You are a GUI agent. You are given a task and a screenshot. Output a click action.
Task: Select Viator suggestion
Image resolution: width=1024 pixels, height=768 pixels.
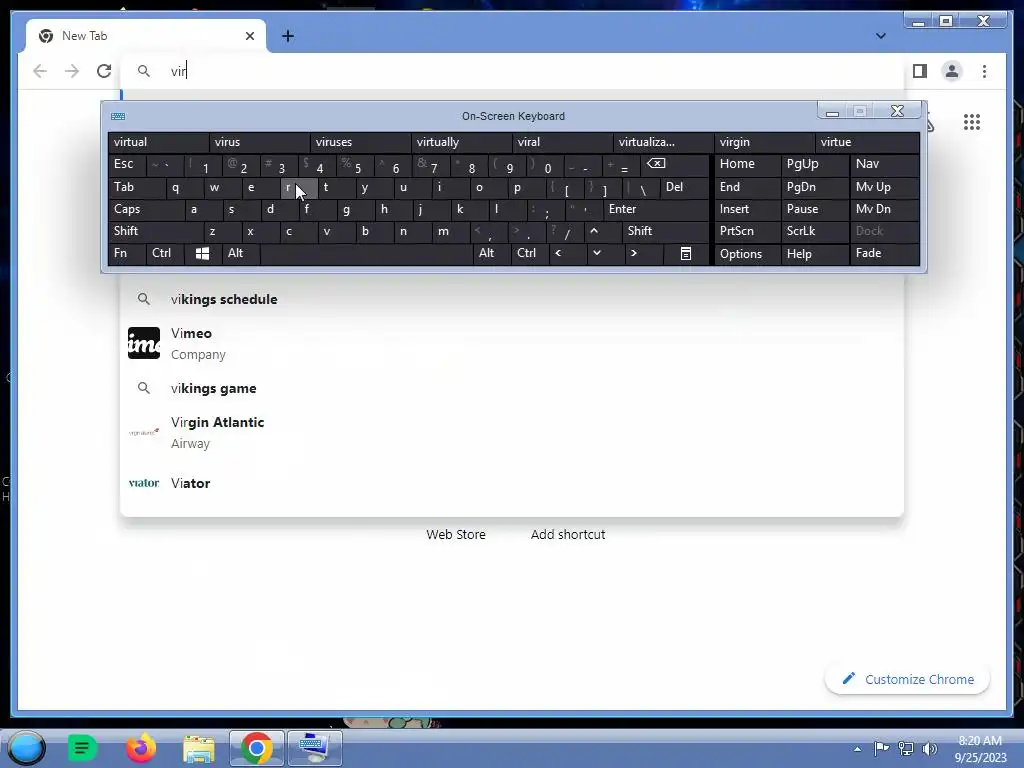pos(512,483)
